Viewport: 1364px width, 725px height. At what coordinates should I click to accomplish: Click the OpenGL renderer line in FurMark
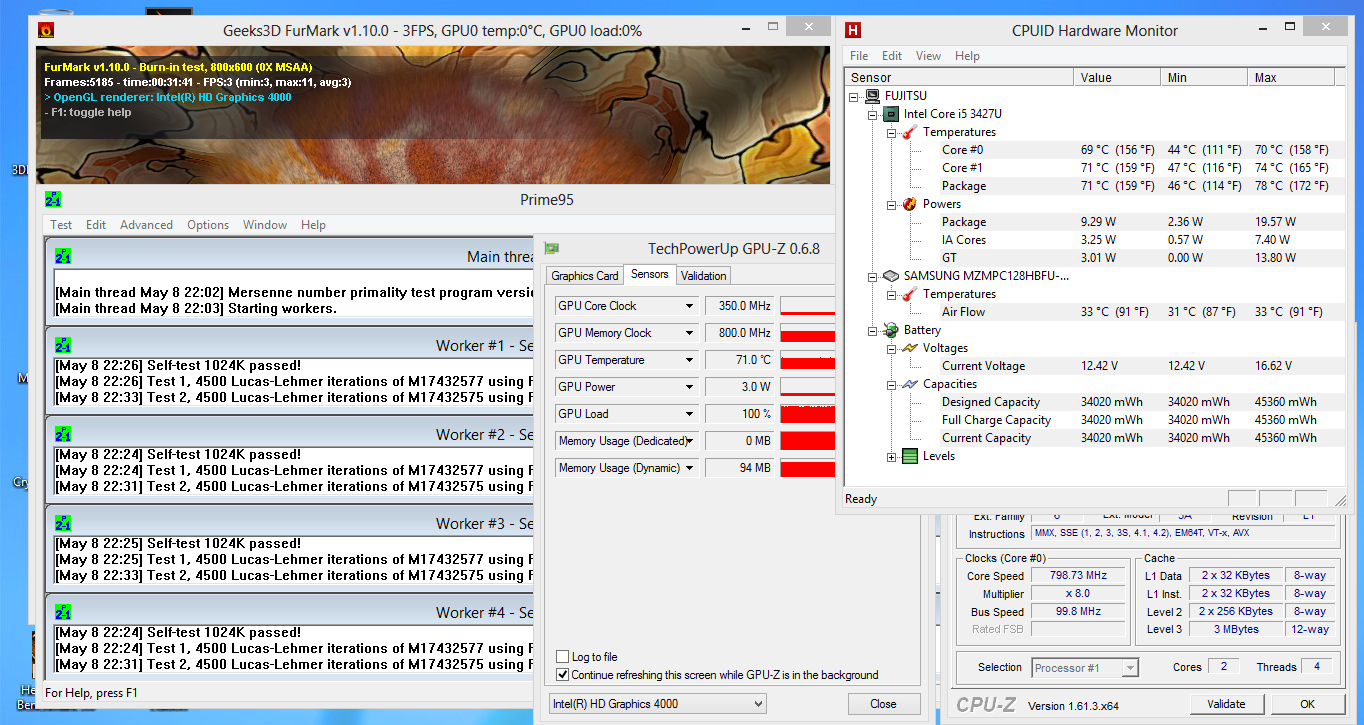168,98
